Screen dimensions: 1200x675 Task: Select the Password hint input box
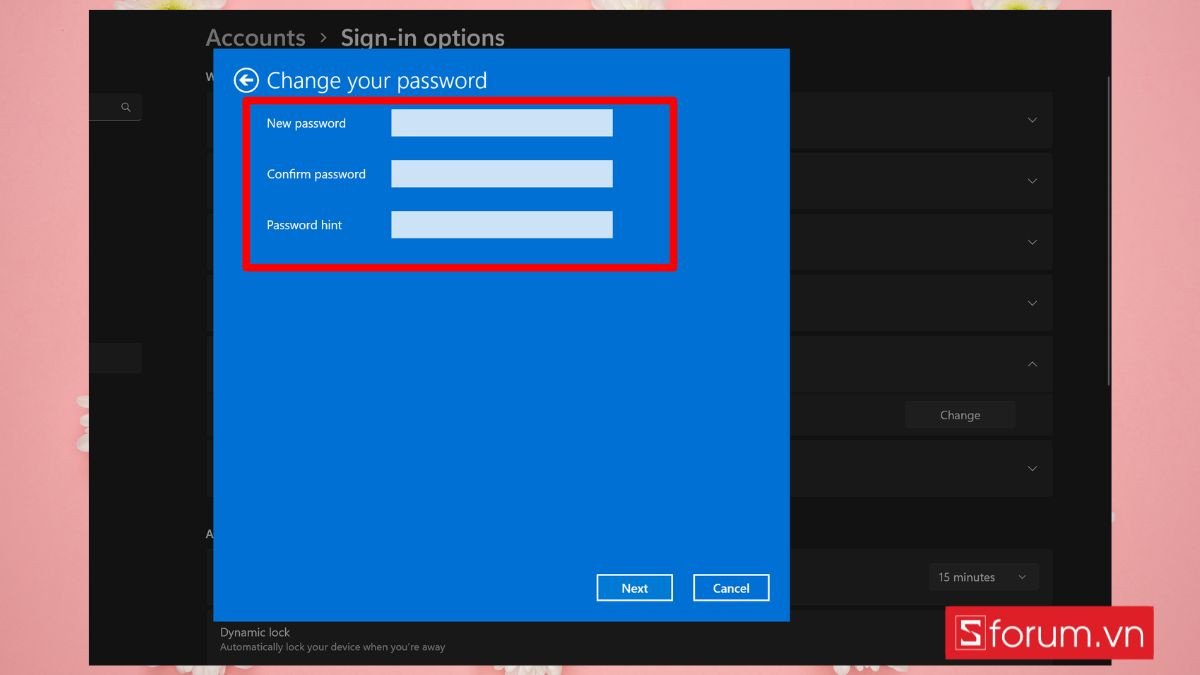[501, 225]
